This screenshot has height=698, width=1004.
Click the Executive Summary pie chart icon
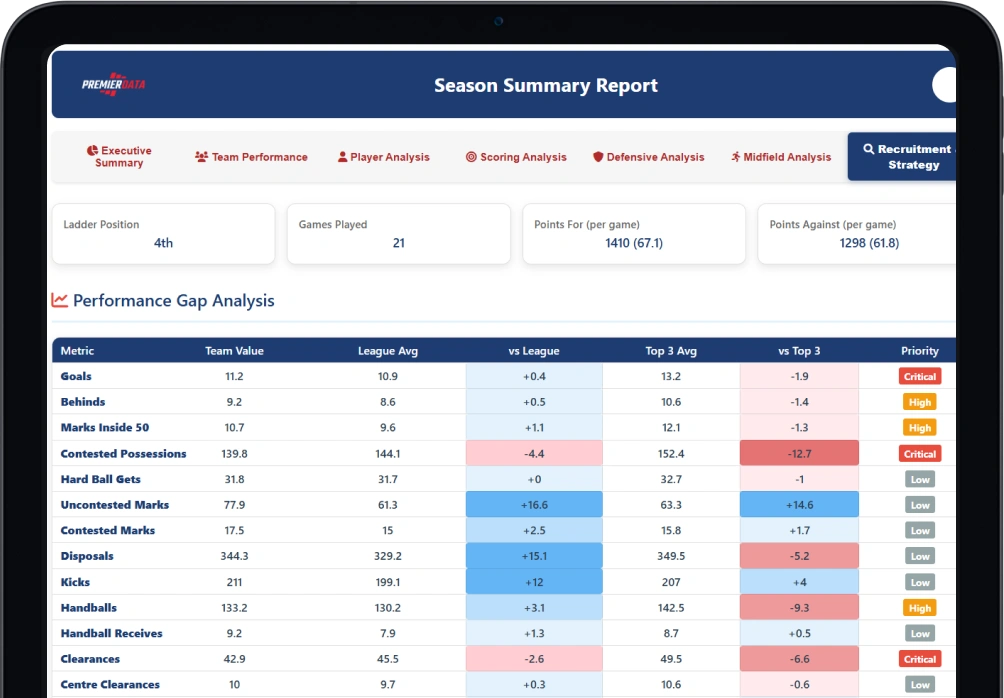click(x=93, y=150)
